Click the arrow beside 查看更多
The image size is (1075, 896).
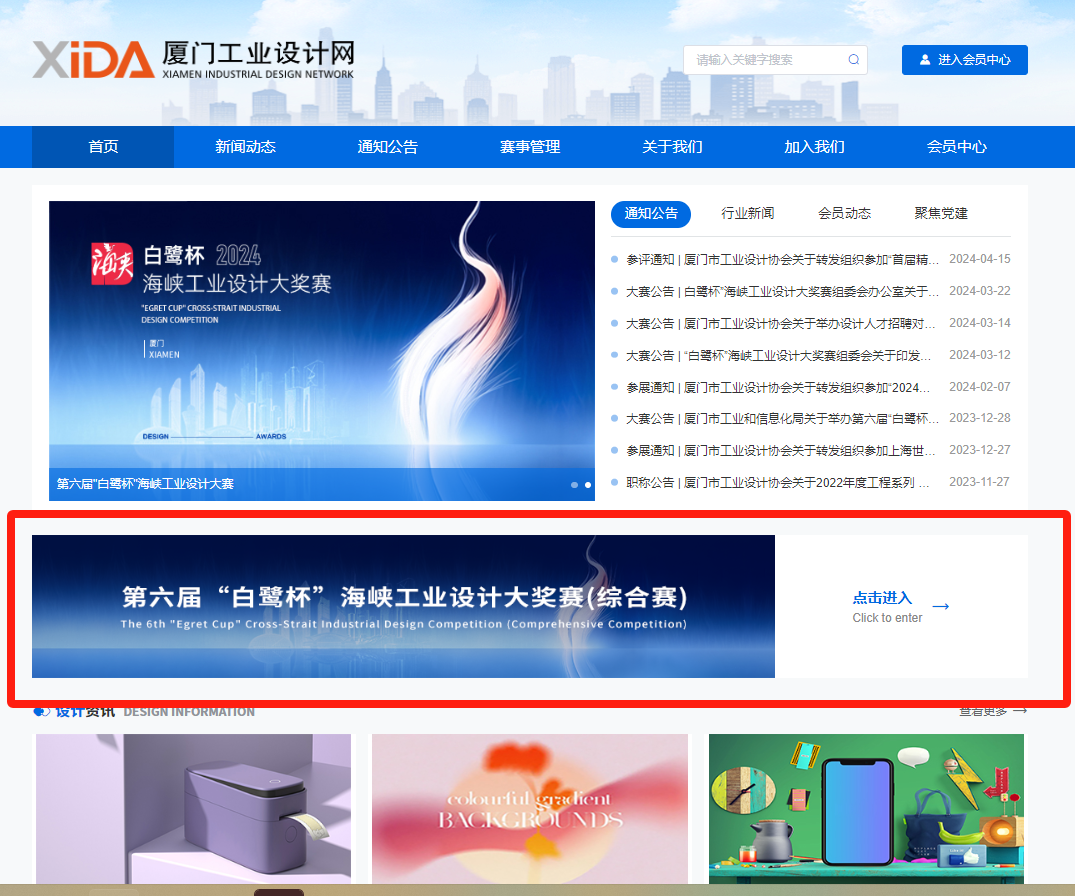pyautogui.click(x=1020, y=711)
